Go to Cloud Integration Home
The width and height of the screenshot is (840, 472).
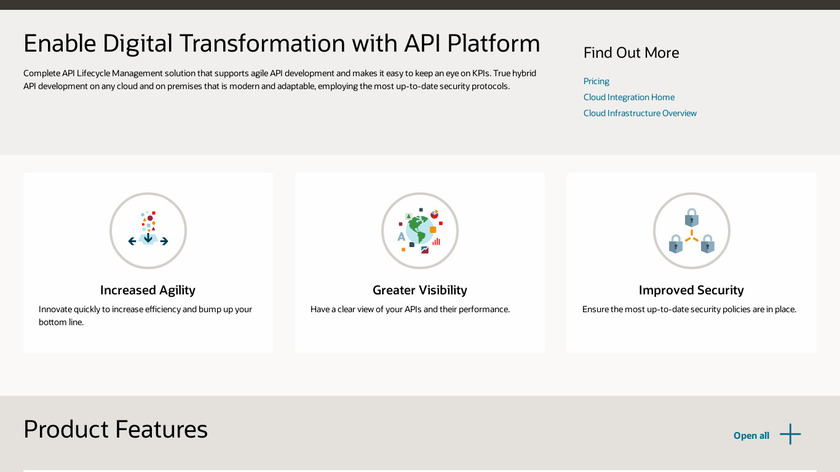tap(629, 97)
